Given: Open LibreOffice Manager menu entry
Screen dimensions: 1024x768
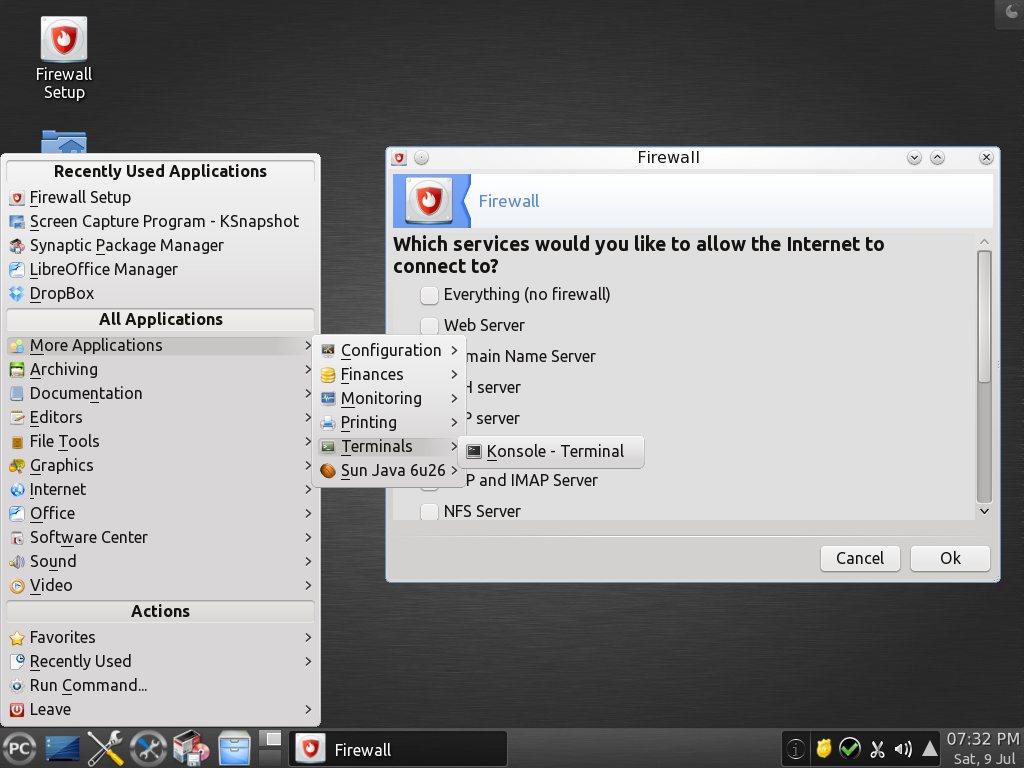Looking at the screenshot, I should tap(161, 270).
